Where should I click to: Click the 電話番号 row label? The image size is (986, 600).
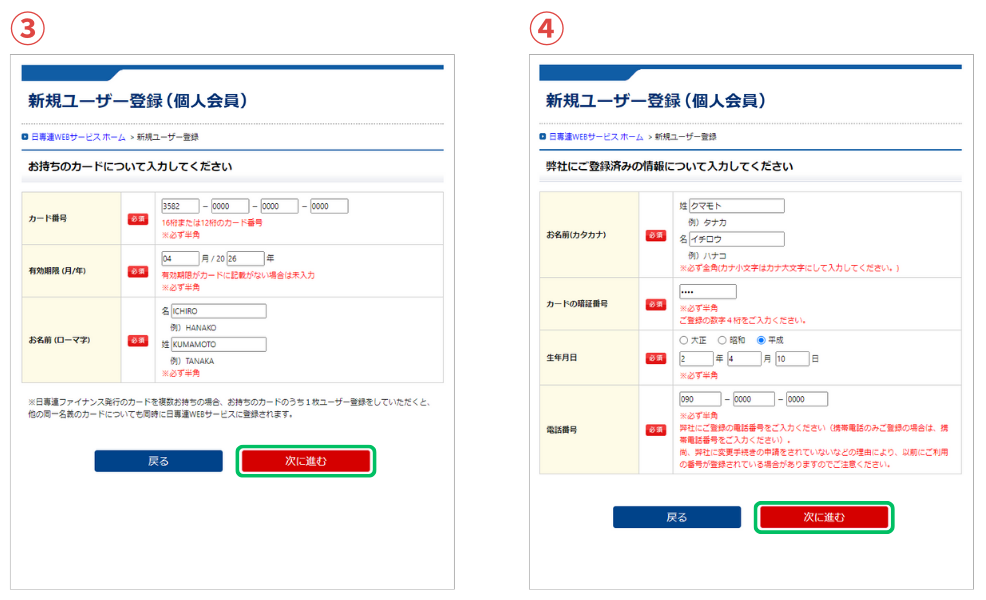pyautogui.click(x=562, y=430)
